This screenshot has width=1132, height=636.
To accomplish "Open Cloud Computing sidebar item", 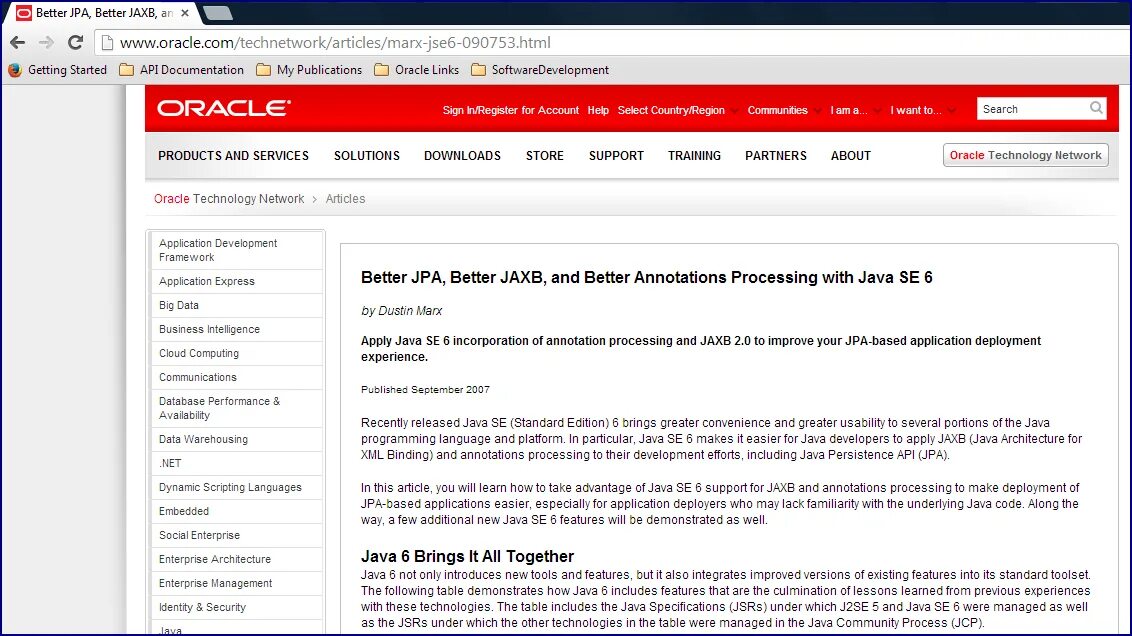I will (237, 353).
